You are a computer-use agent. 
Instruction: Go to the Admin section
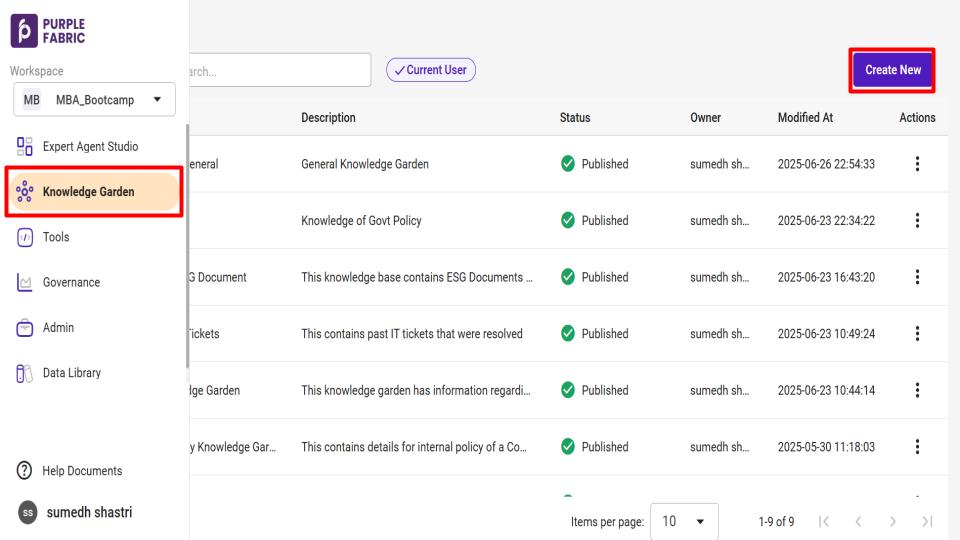(56, 328)
